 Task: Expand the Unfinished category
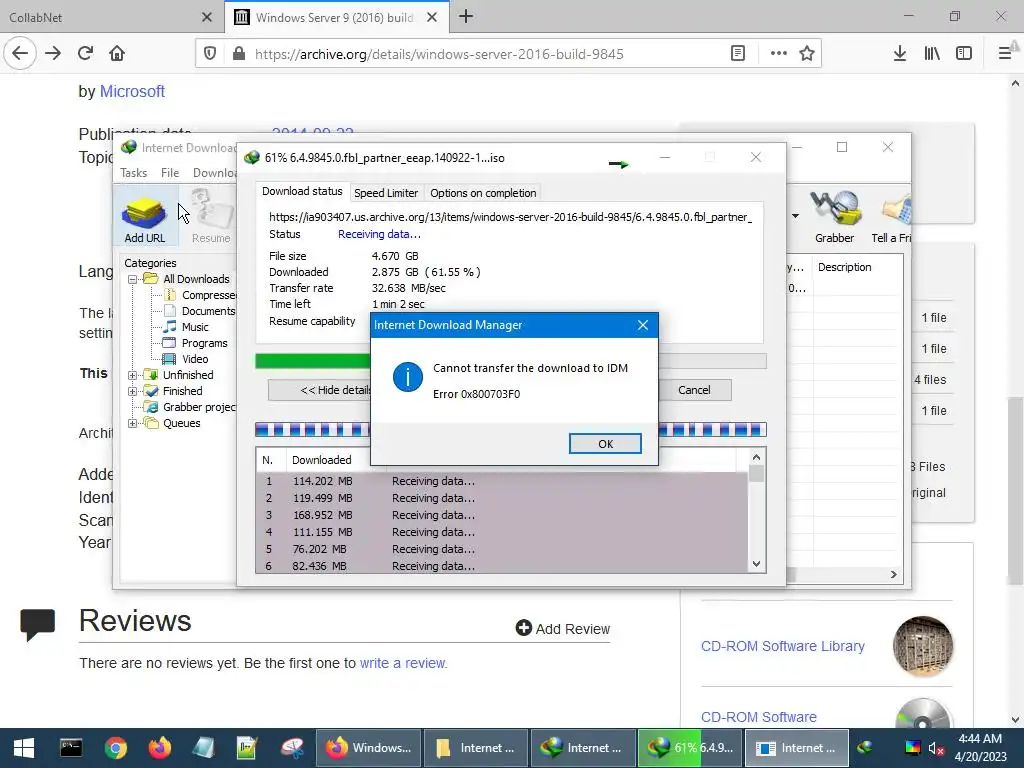coord(133,375)
